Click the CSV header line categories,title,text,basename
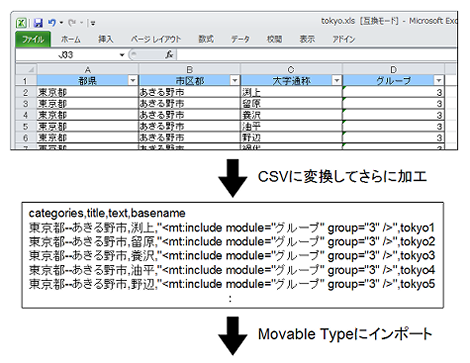The height and width of the screenshot is (363, 470). [x=107, y=213]
